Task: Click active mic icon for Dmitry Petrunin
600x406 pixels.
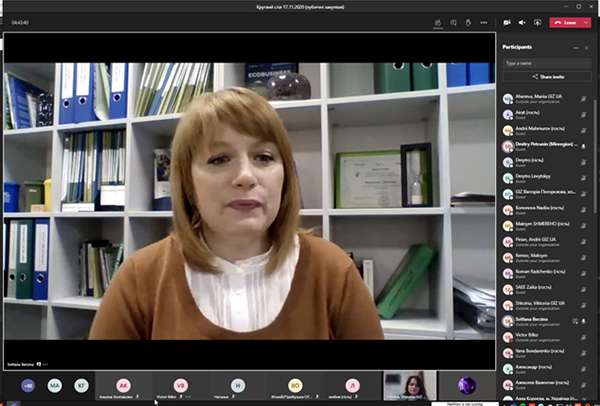Action: click(584, 146)
